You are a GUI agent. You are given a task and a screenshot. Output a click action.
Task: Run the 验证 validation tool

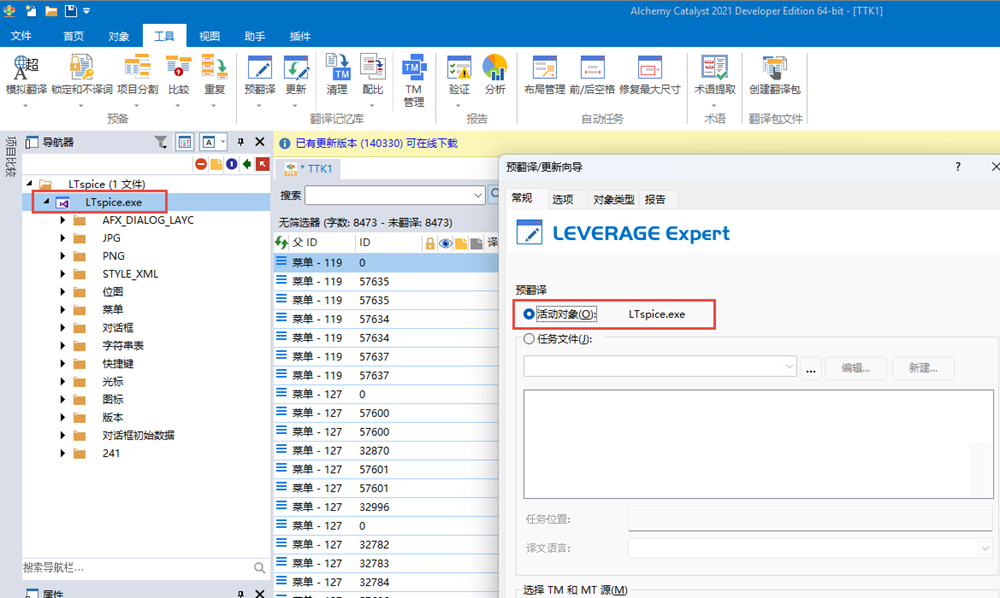coord(459,75)
